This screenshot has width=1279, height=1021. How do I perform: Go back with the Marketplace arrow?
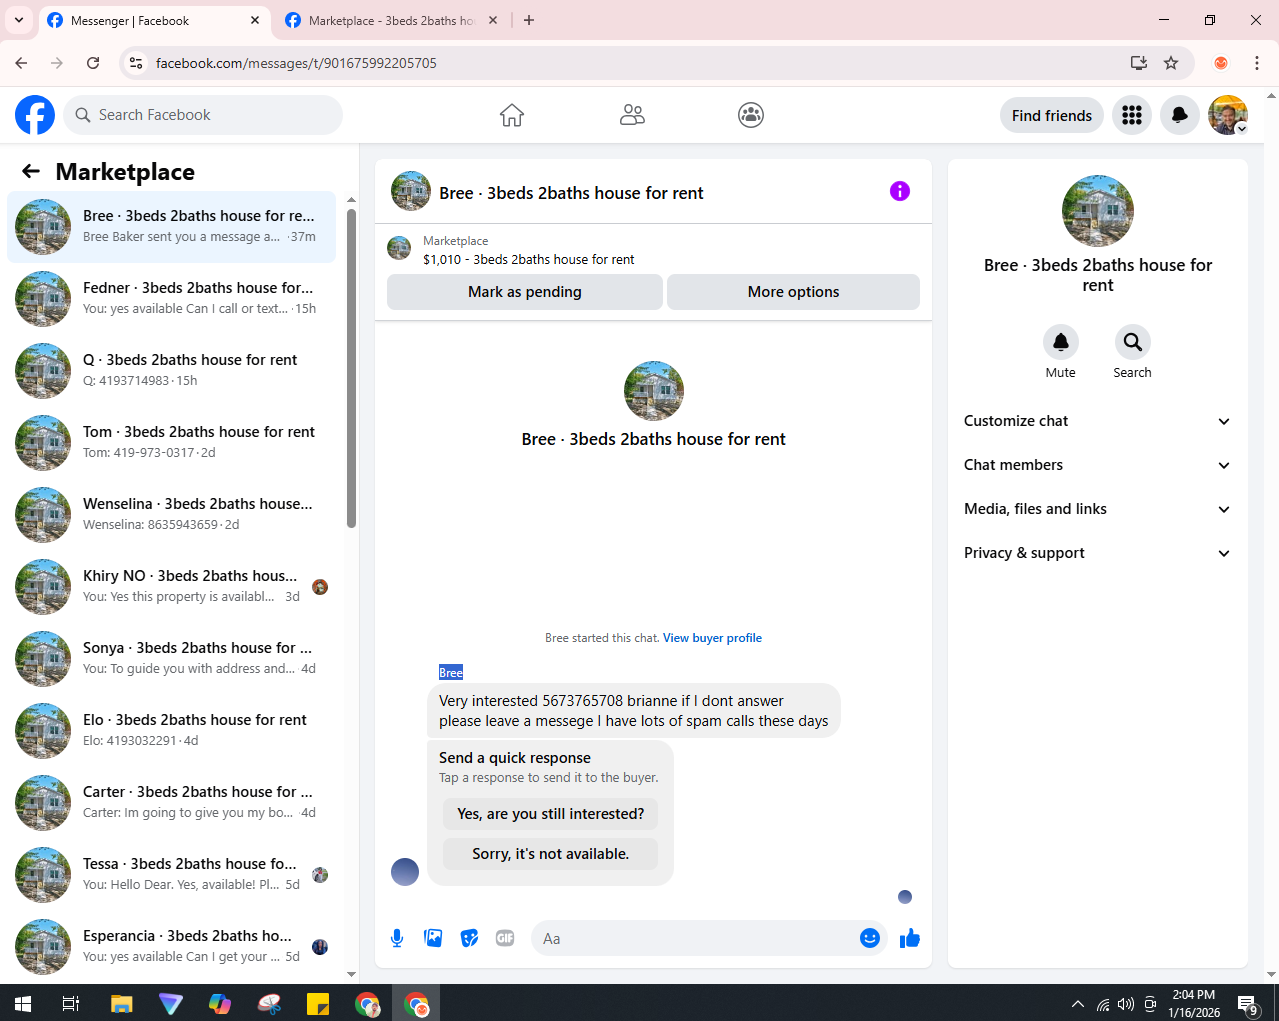[31, 172]
